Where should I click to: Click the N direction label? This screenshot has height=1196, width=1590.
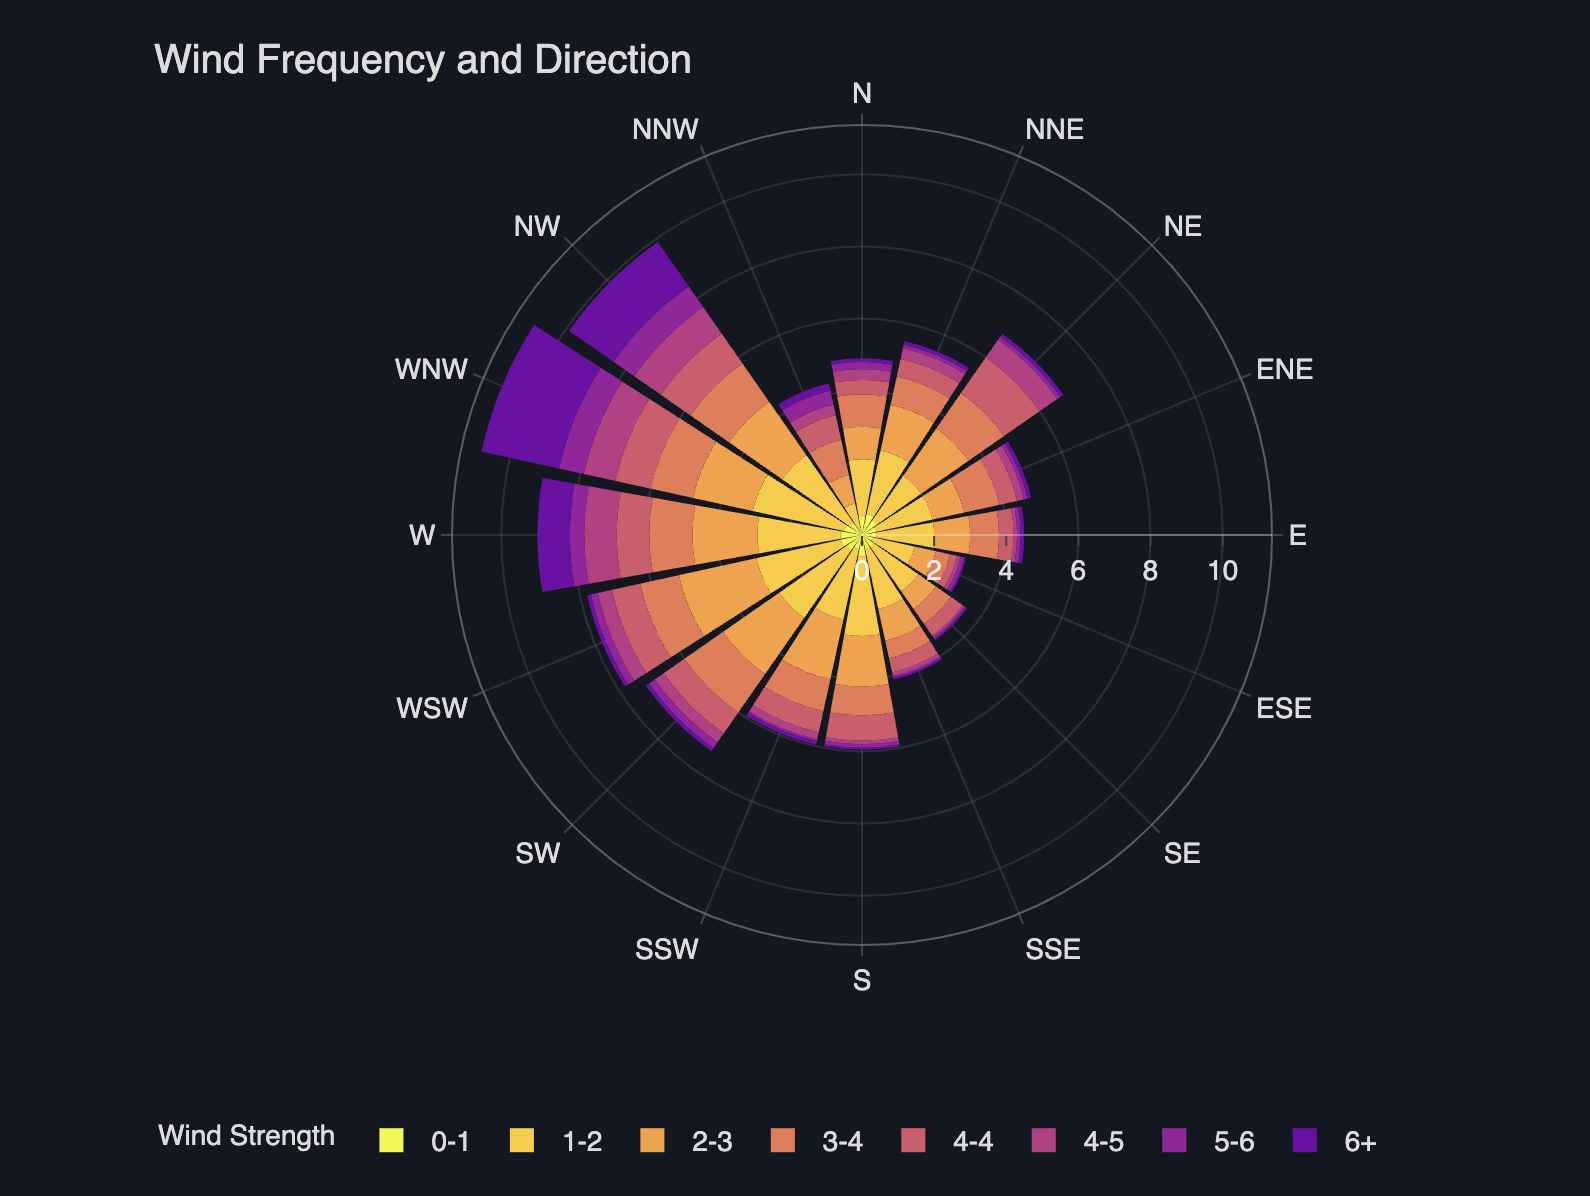tap(862, 93)
